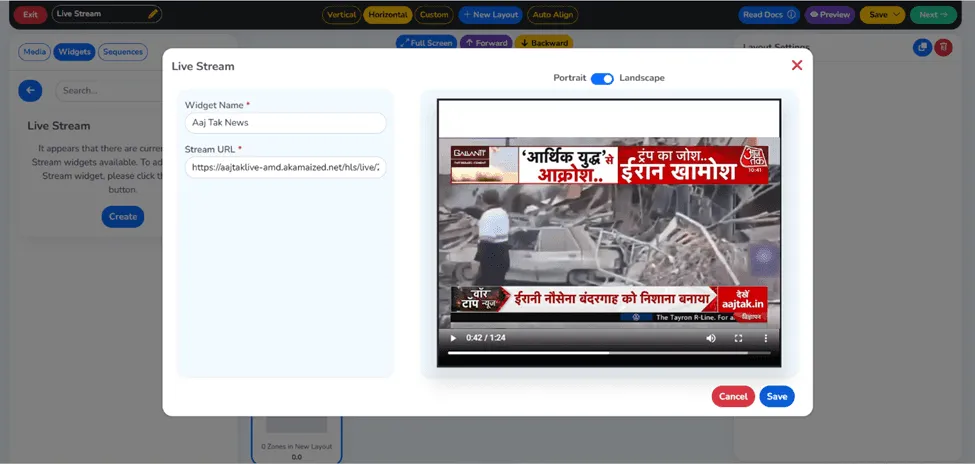Screen dimensions: 975x464
Task: Close the Live Stream dialog with X
Action: pyautogui.click(x=797, y=65)
